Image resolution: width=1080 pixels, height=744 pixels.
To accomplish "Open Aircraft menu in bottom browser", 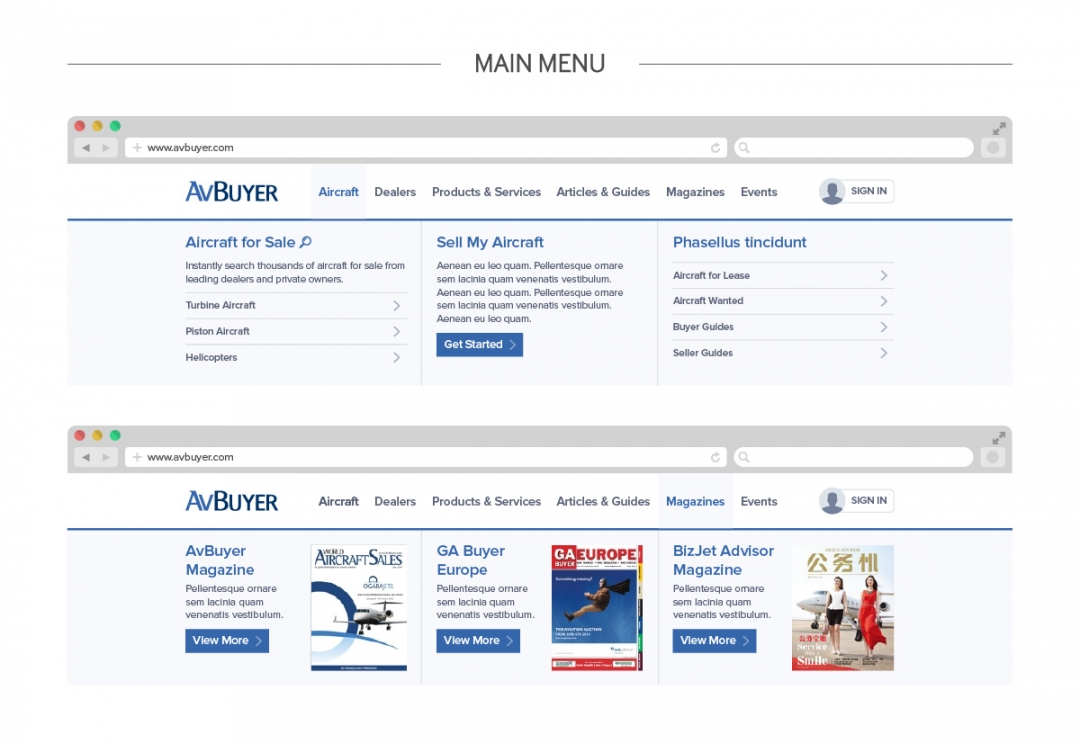I will [338, 502].
